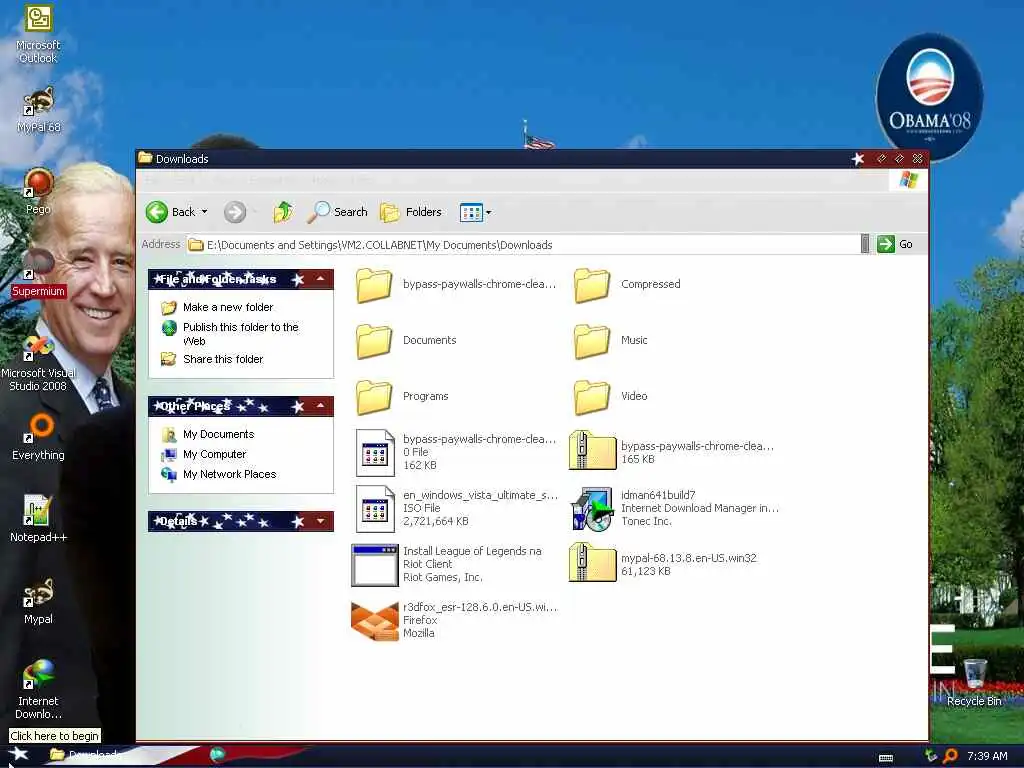
Task: Click the Downloads taskbar button
Action: 85,756
